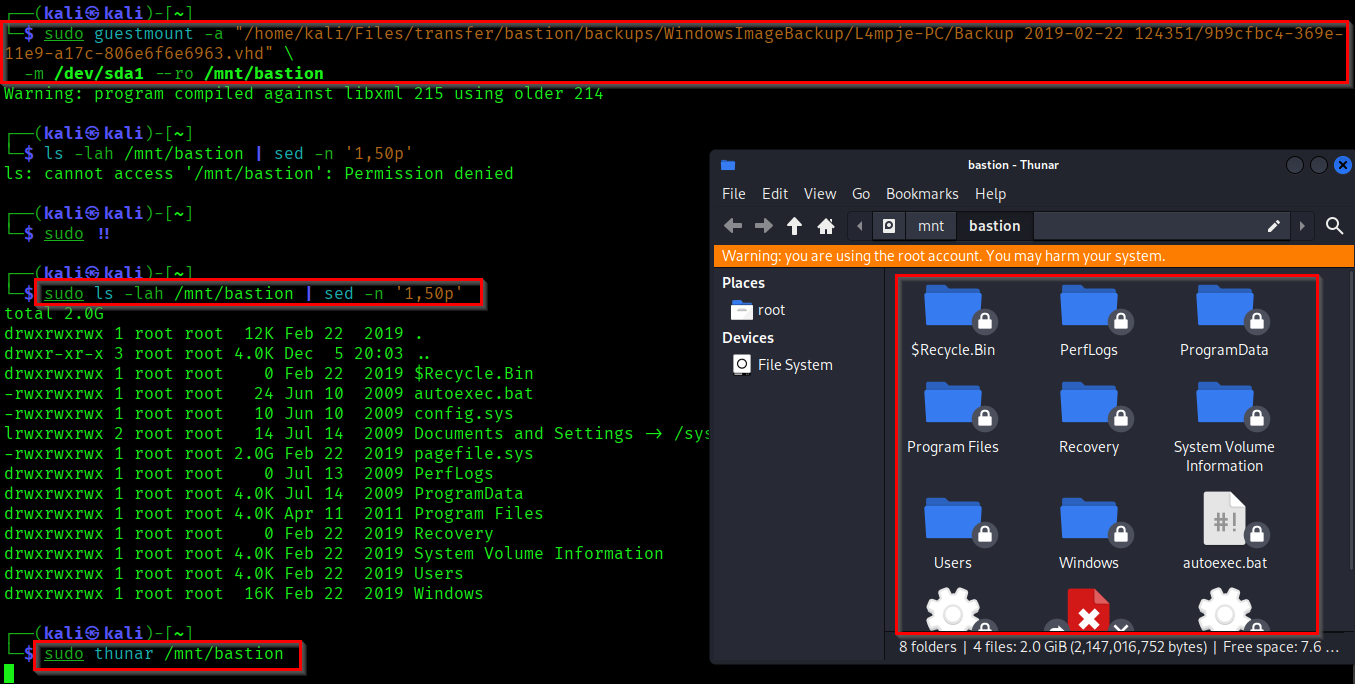
Task: Open the View menu
Action: coord(820,193)
